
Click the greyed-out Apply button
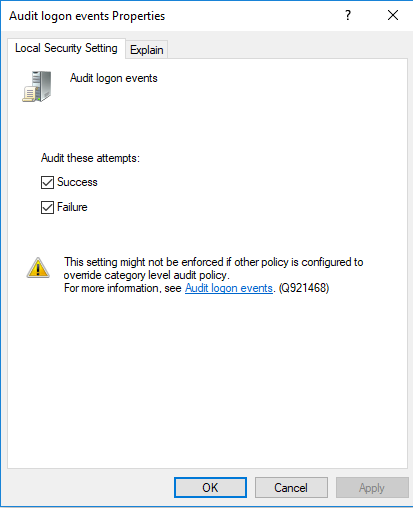(372, 488)
